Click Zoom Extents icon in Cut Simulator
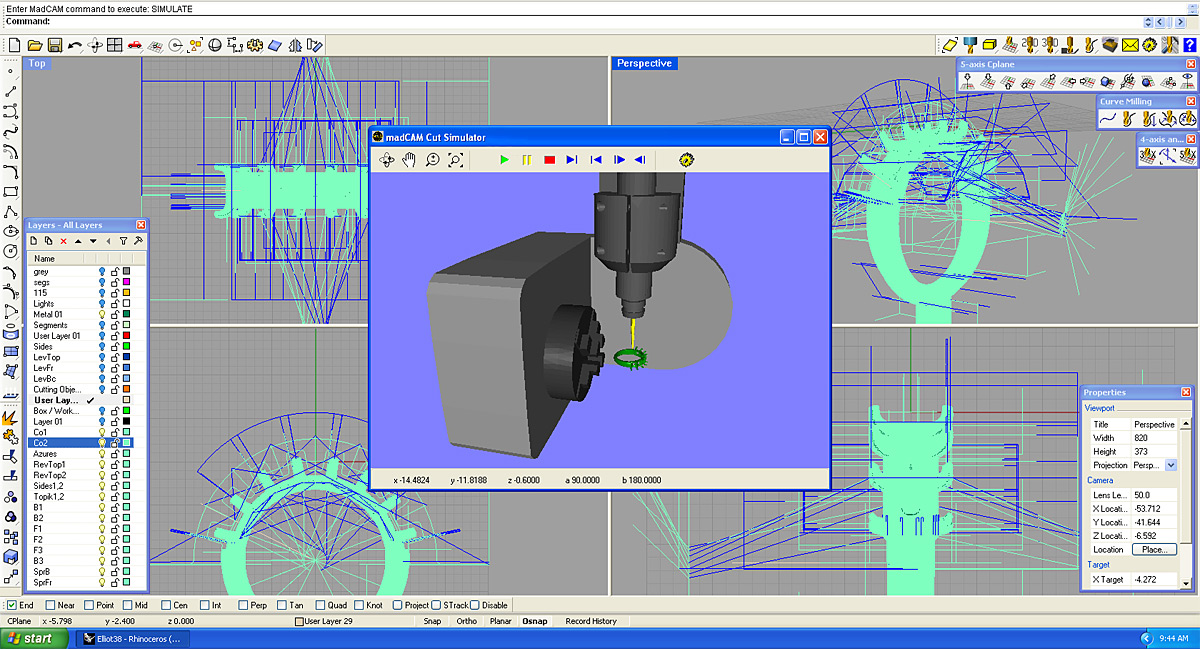1200x649 pixels. (x=455, y=160)
